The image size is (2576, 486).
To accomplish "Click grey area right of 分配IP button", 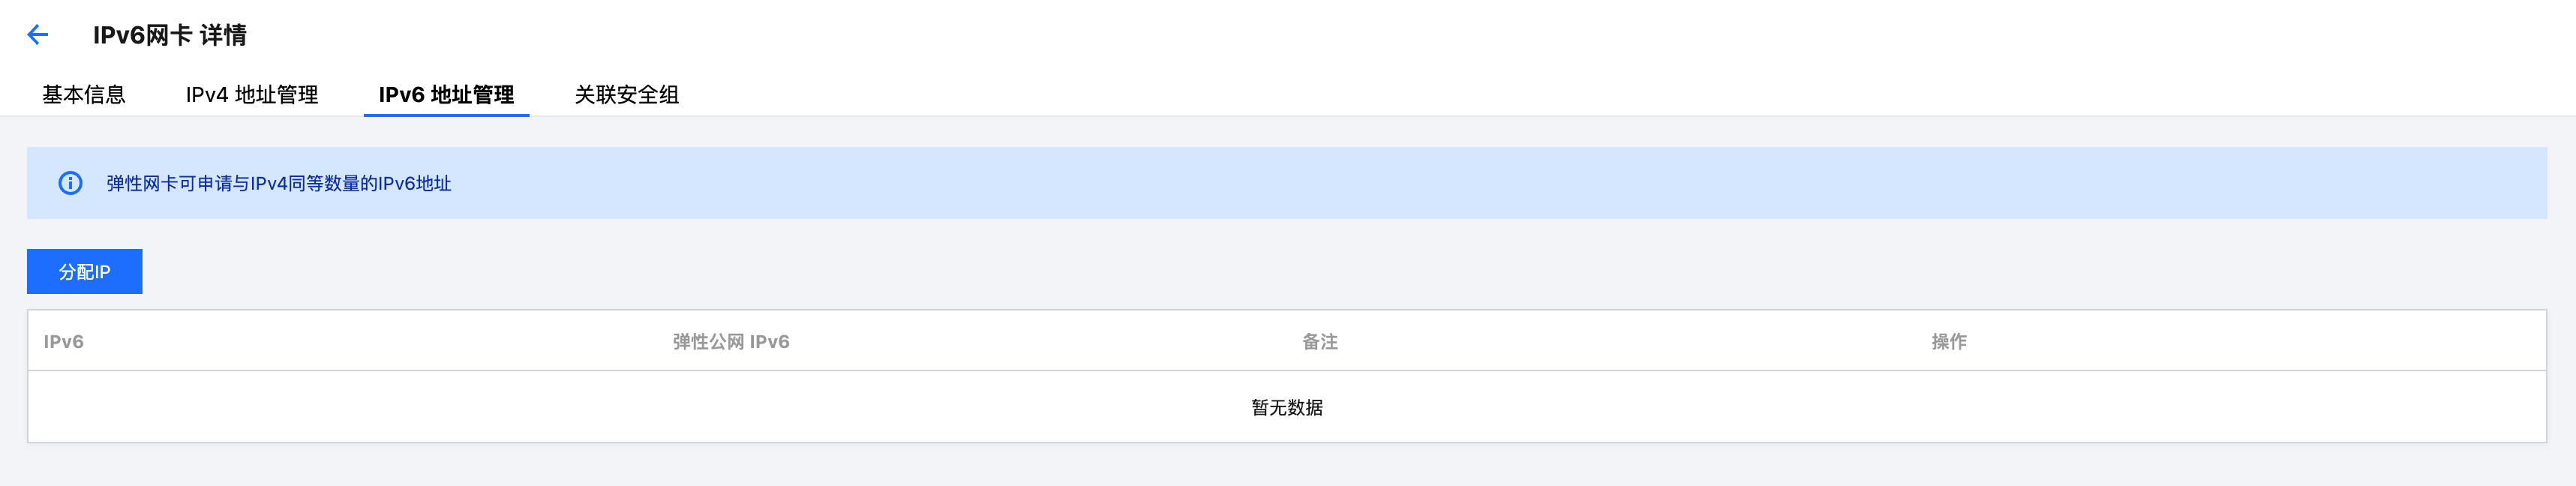I will [x=1300, y=271].
